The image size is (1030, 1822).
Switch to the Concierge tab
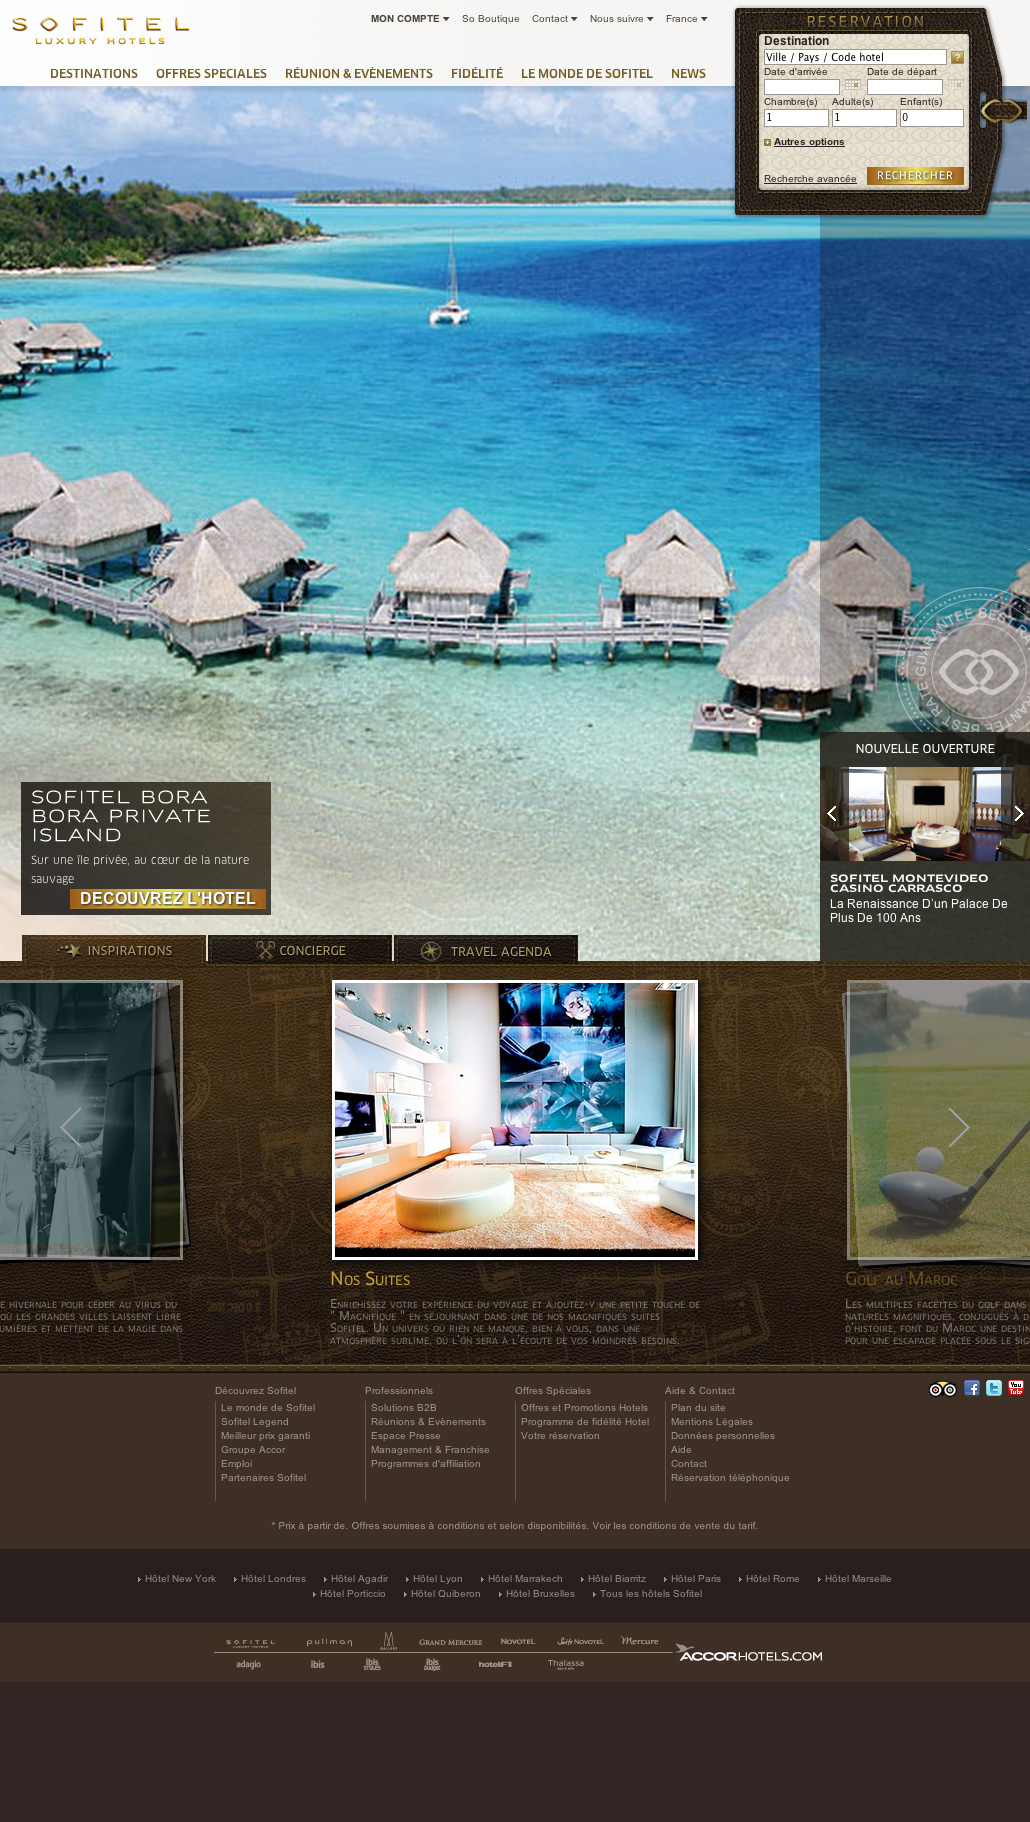[x=300, y=950]
